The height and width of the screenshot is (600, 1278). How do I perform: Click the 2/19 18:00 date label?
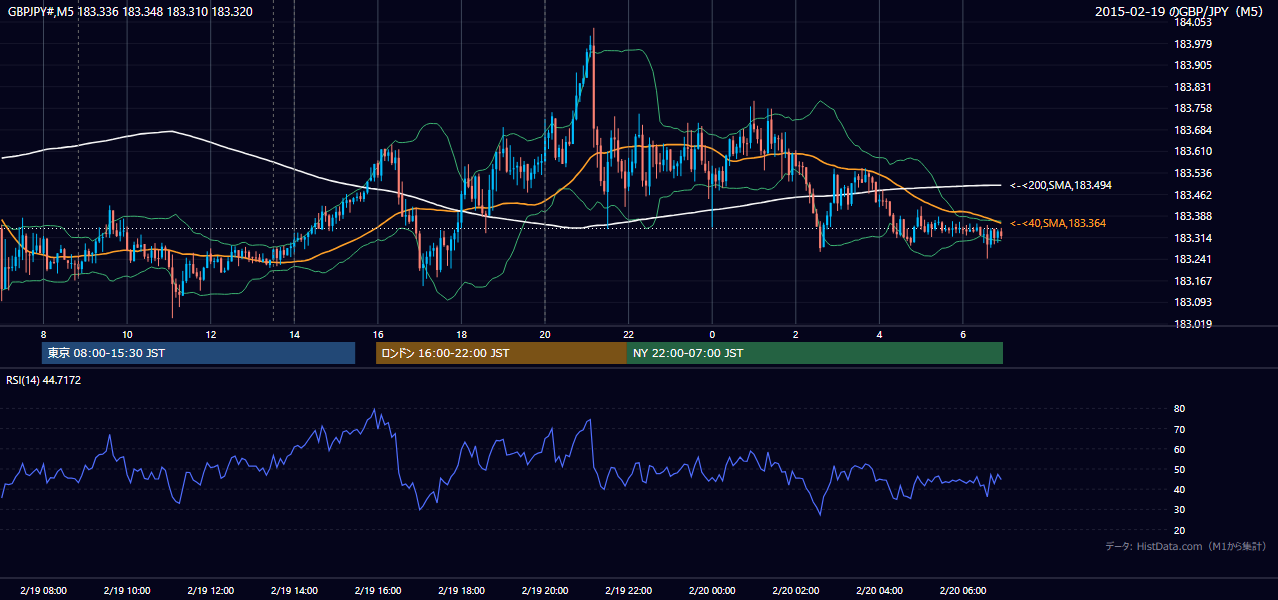point(461,590)
